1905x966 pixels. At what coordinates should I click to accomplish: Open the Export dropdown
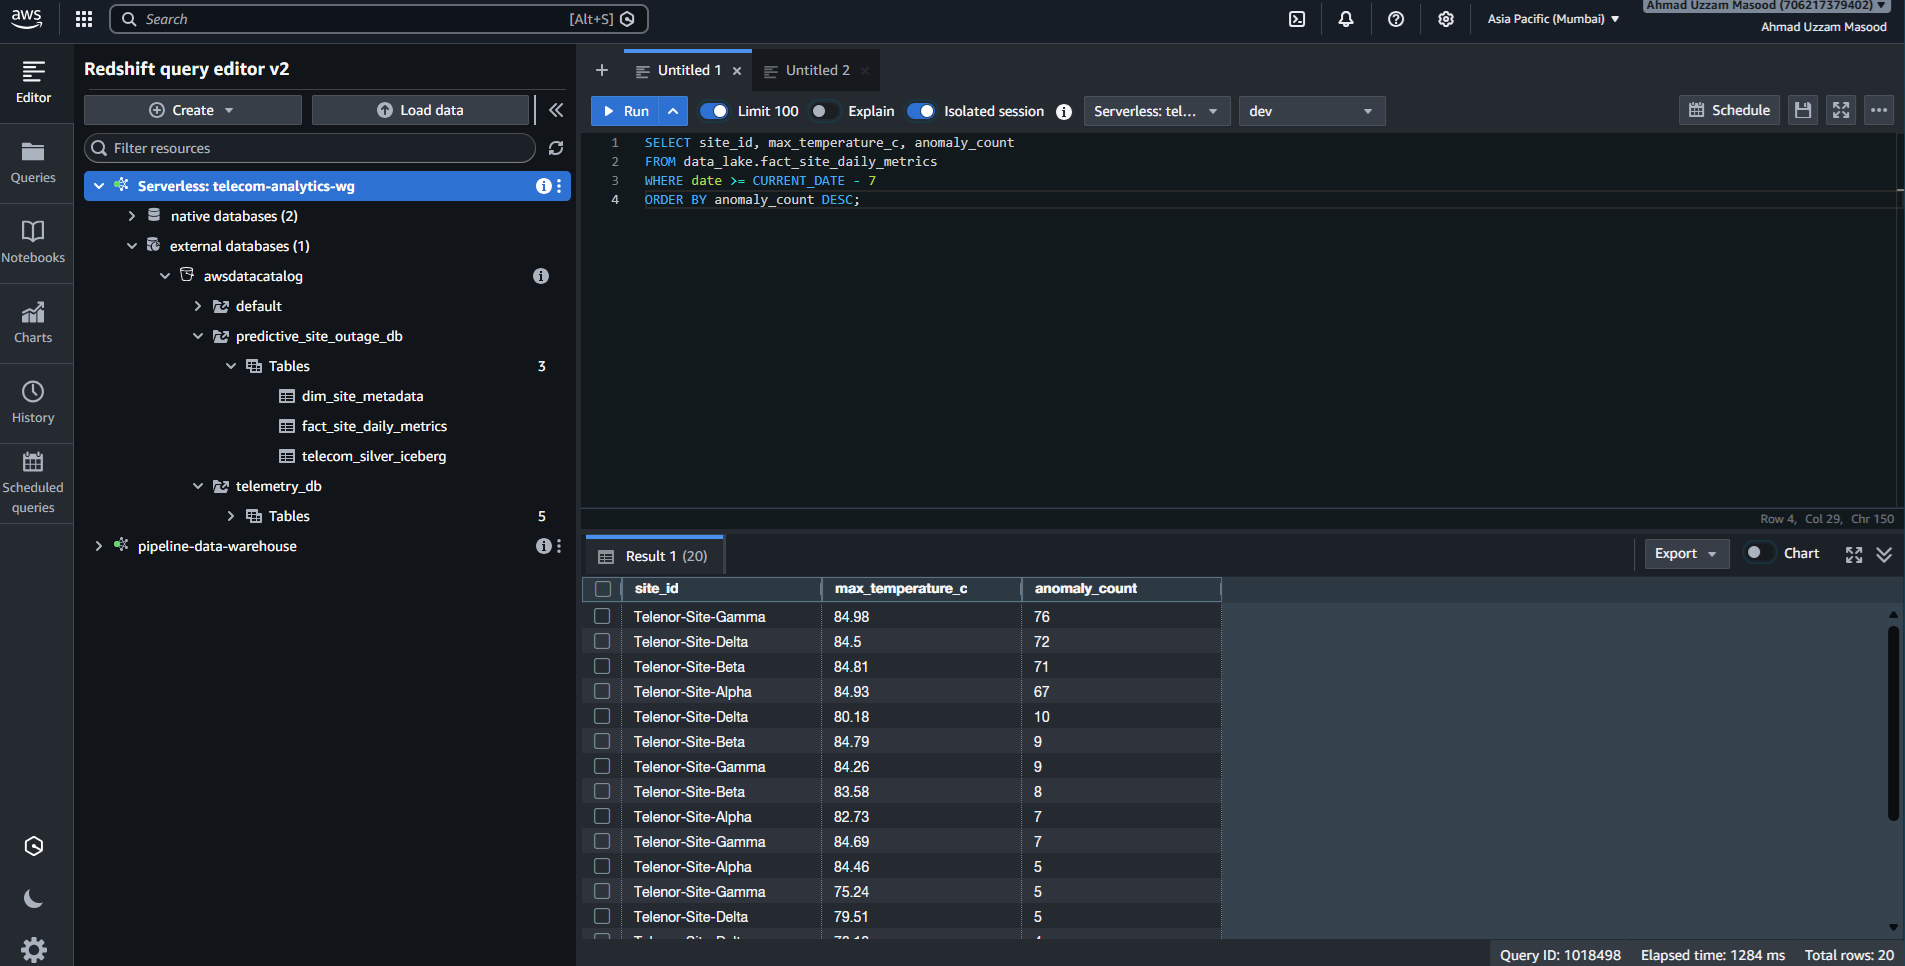pyautogui.click(x=1686, y=553)
